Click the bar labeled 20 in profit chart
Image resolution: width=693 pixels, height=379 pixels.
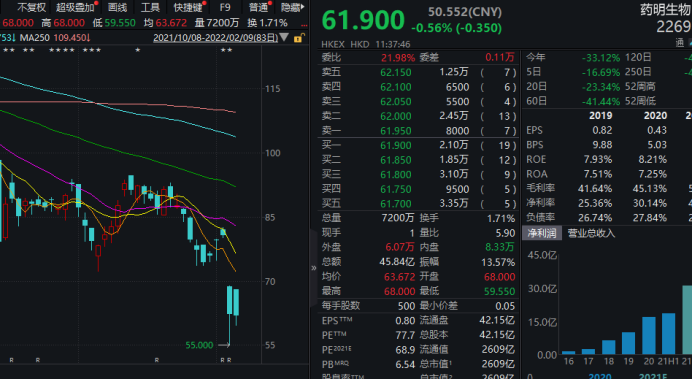click(x=649, y=335)
